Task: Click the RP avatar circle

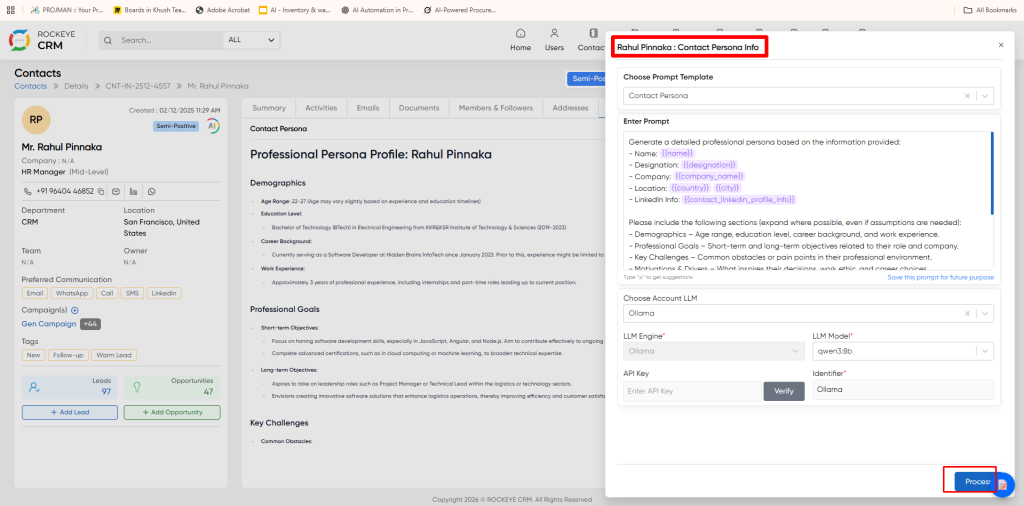Action: pos(36,120)
